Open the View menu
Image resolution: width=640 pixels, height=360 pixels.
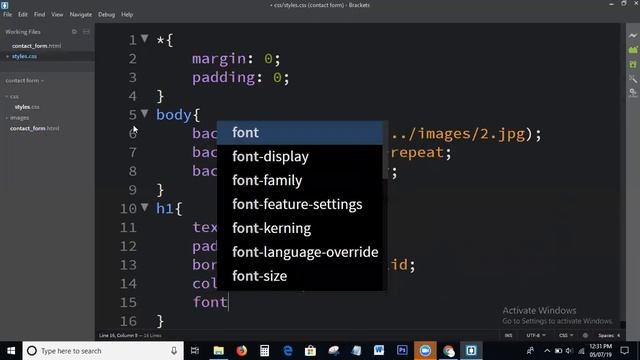click(57, 14)
